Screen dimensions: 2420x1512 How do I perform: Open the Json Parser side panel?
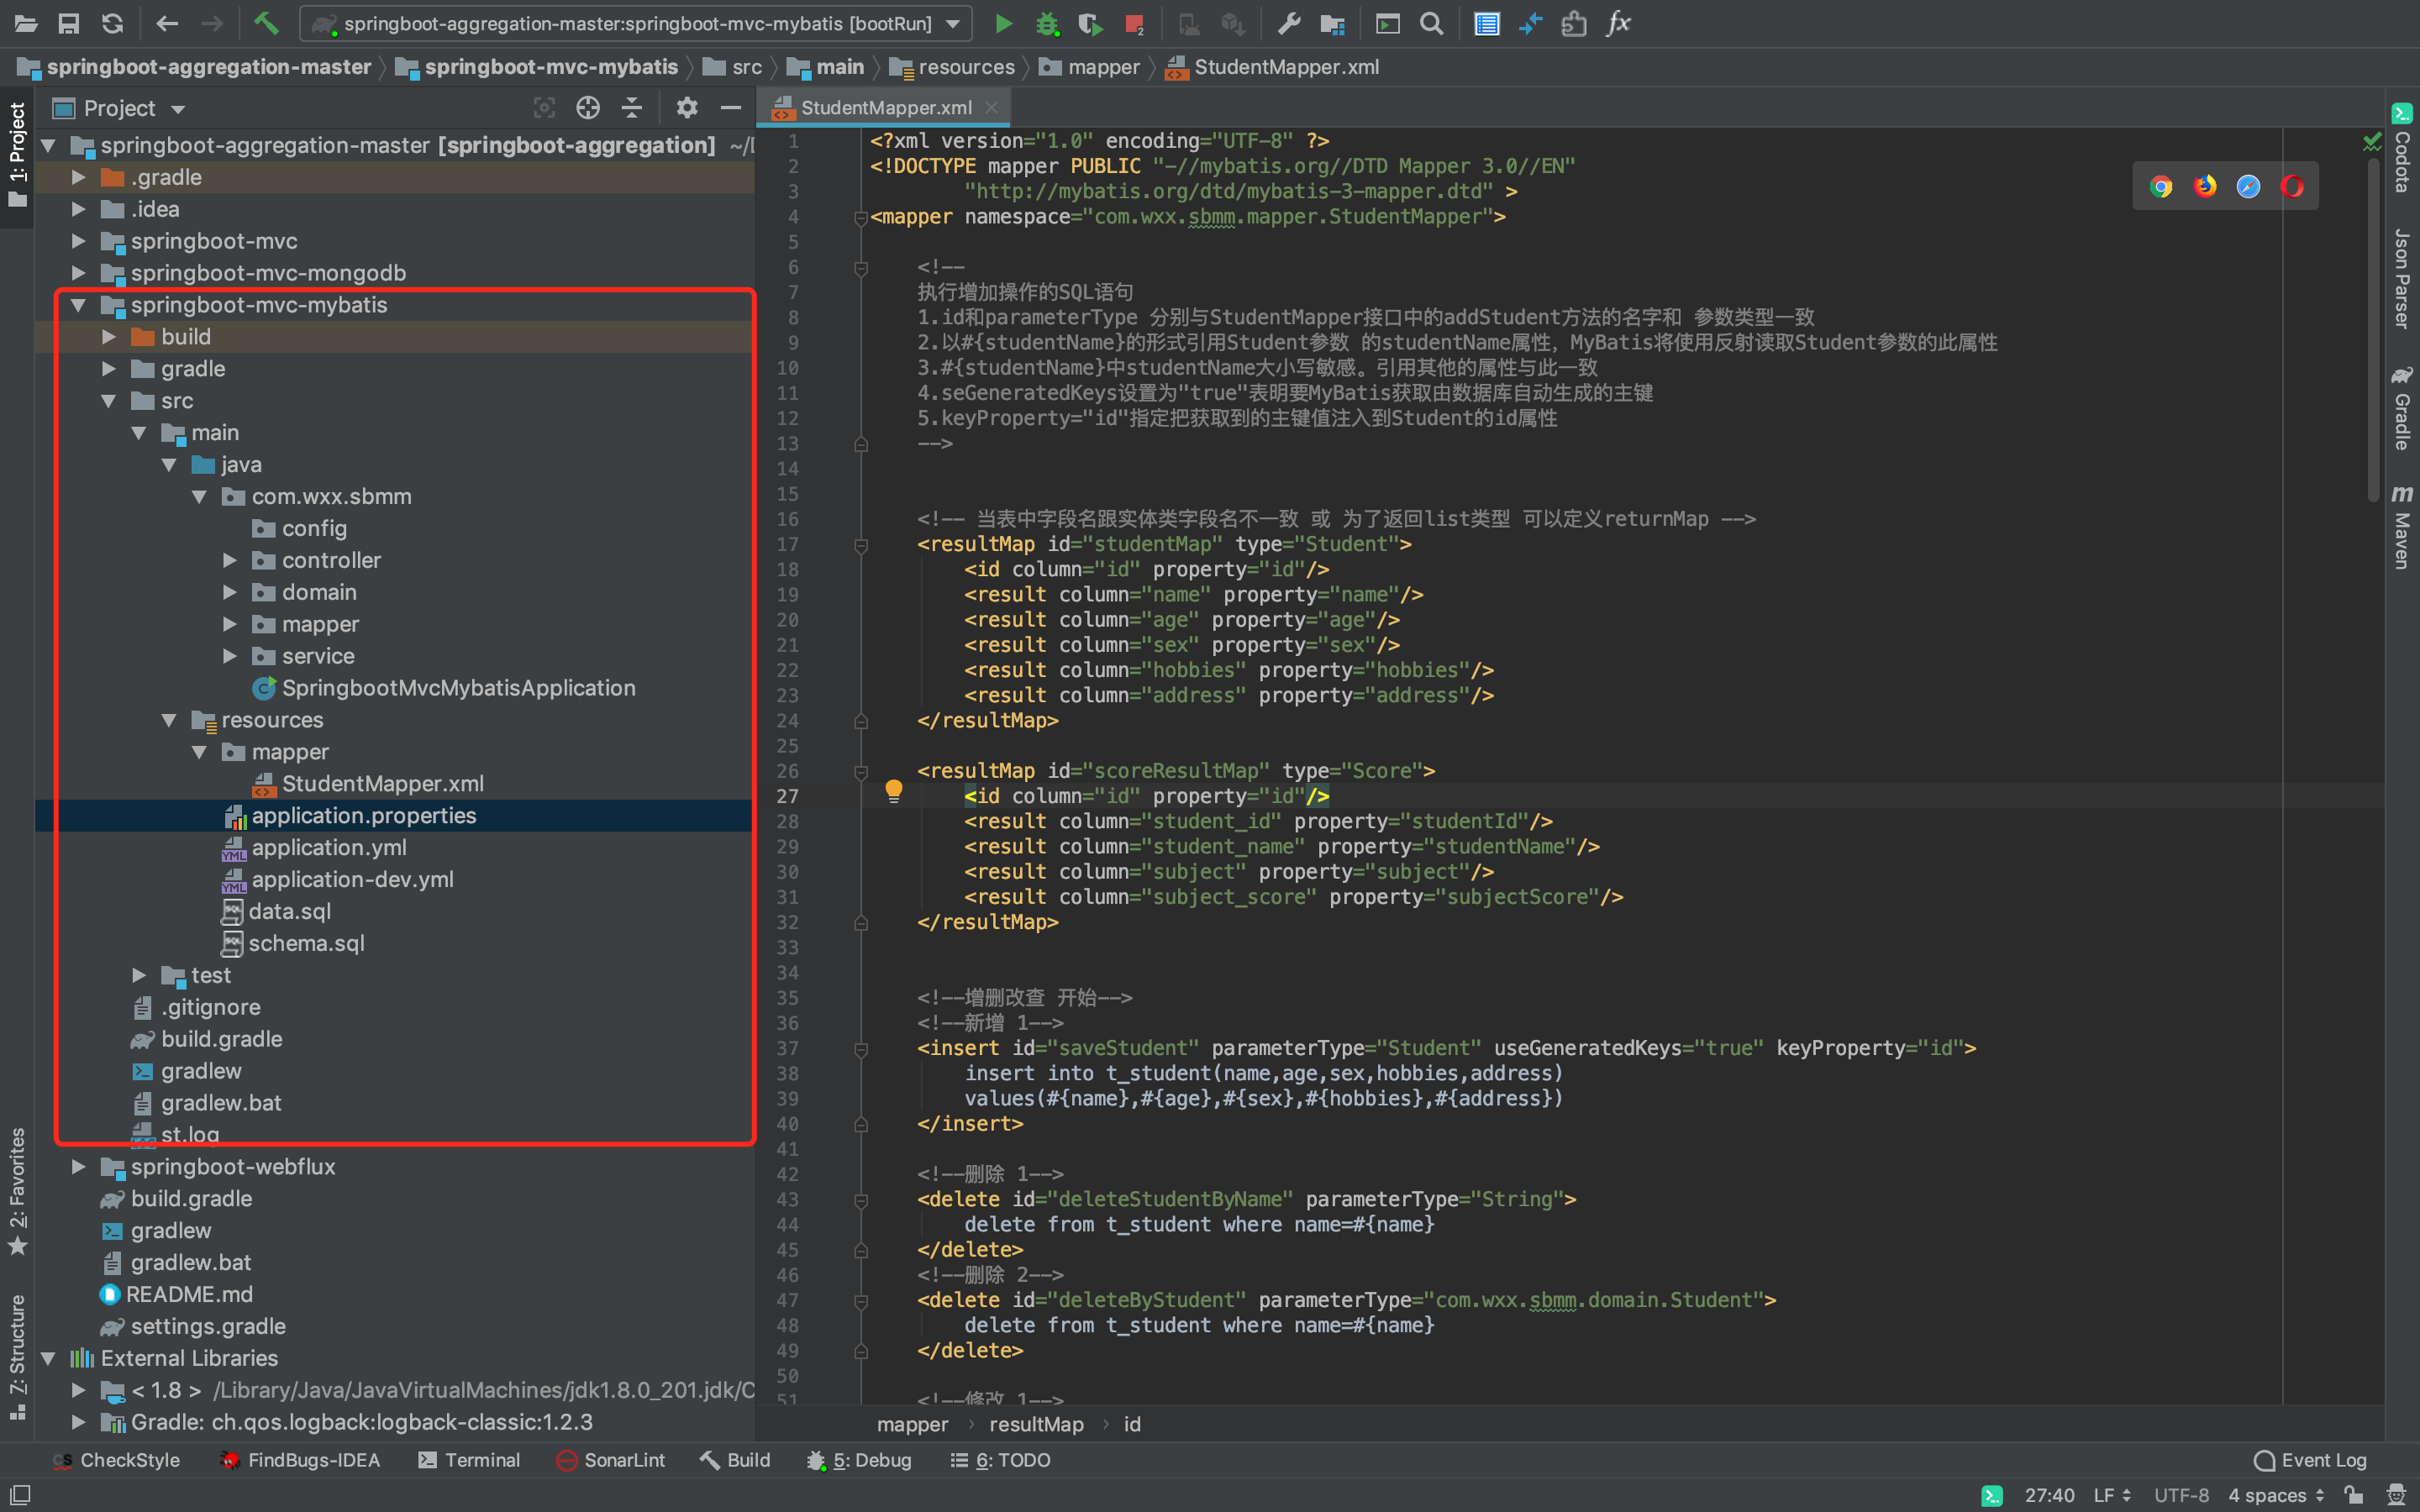pos(2402,278)
